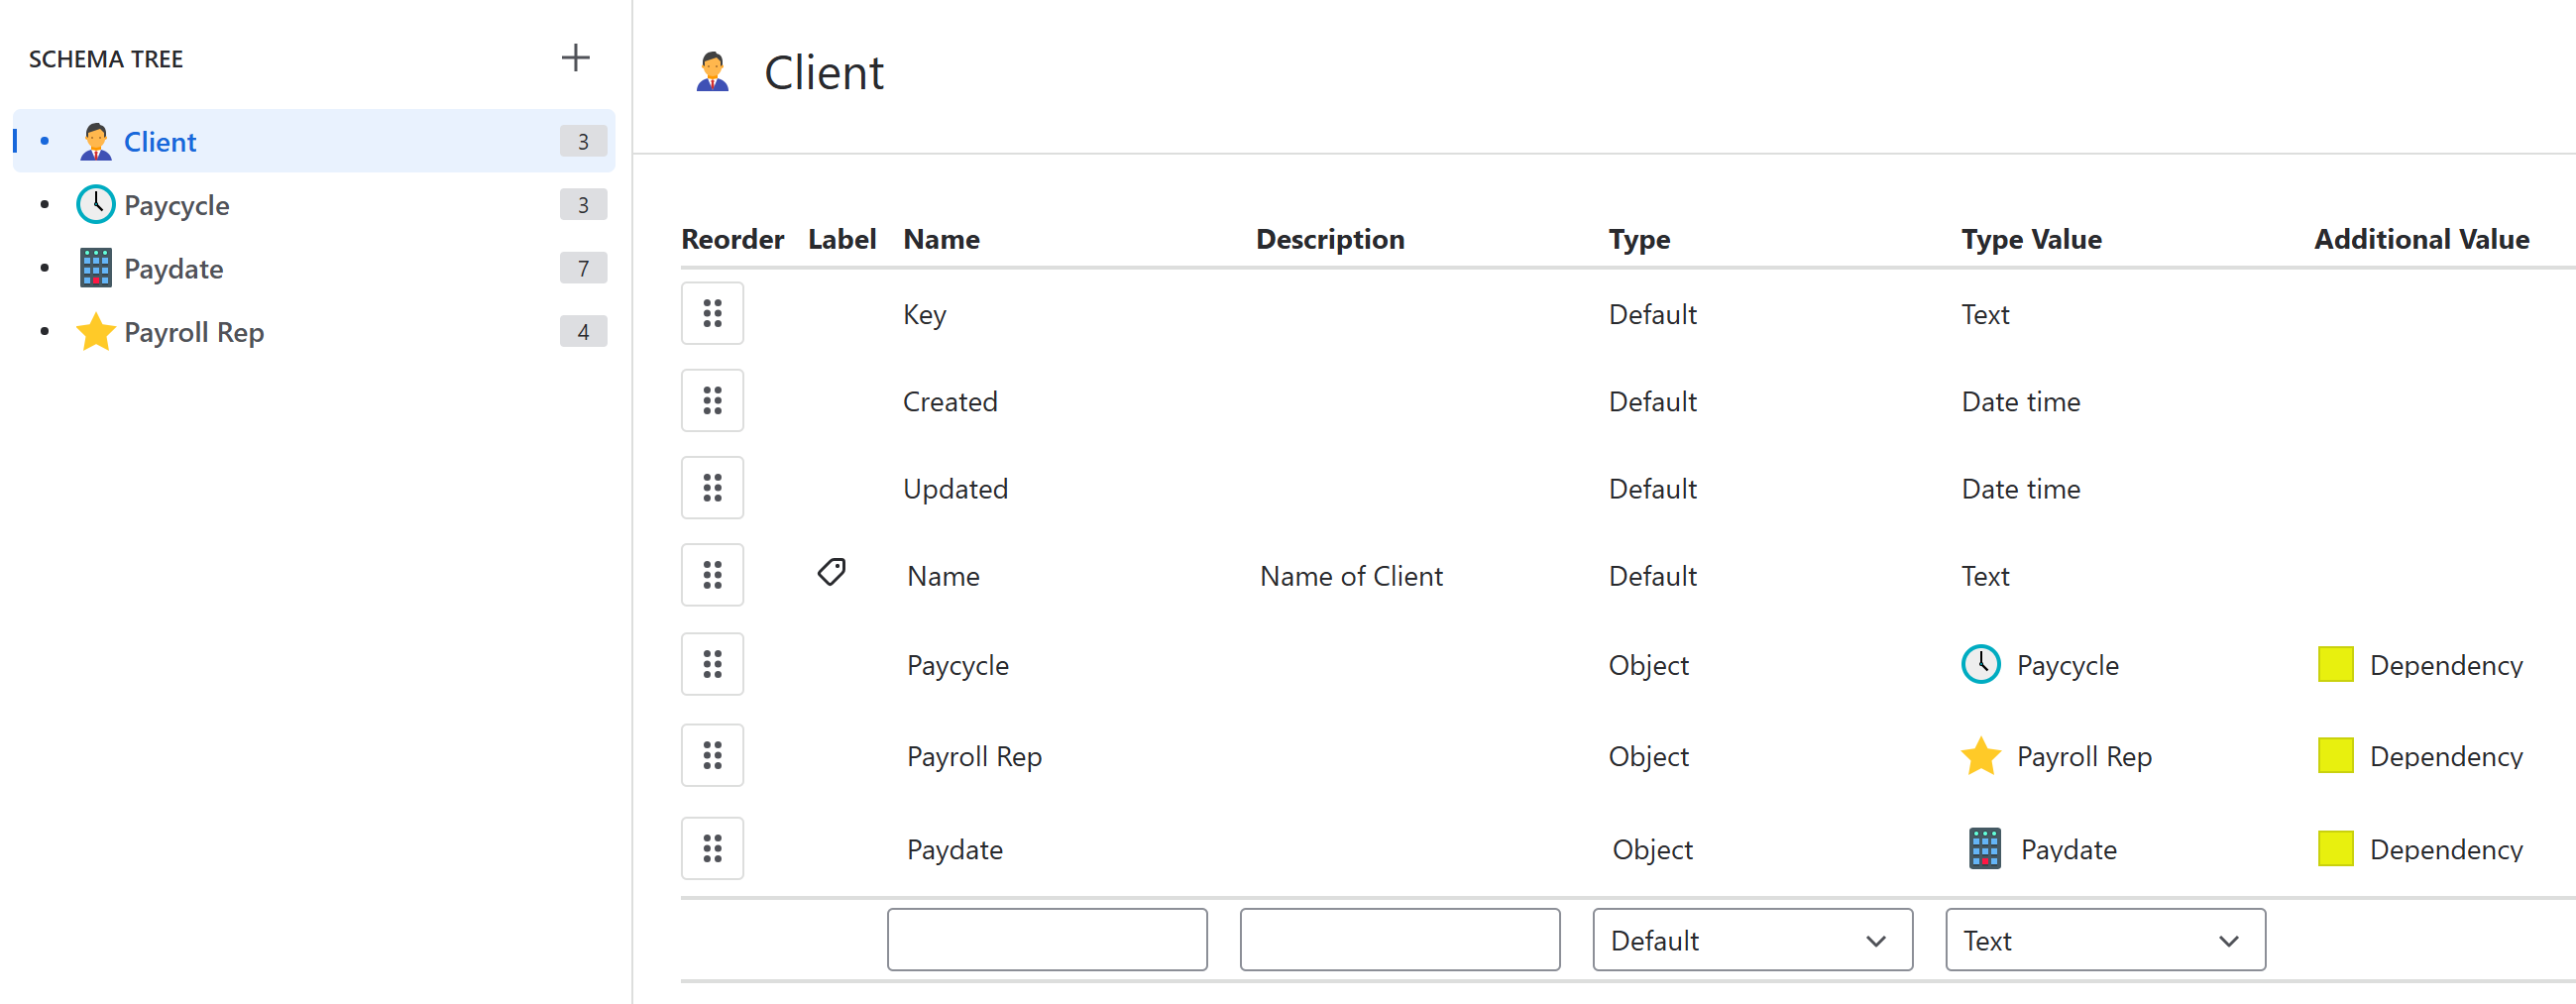This screenshot has width=2576, height=1004.
Task: Click reorder handle for Updated row
Action: pos(712,488)
